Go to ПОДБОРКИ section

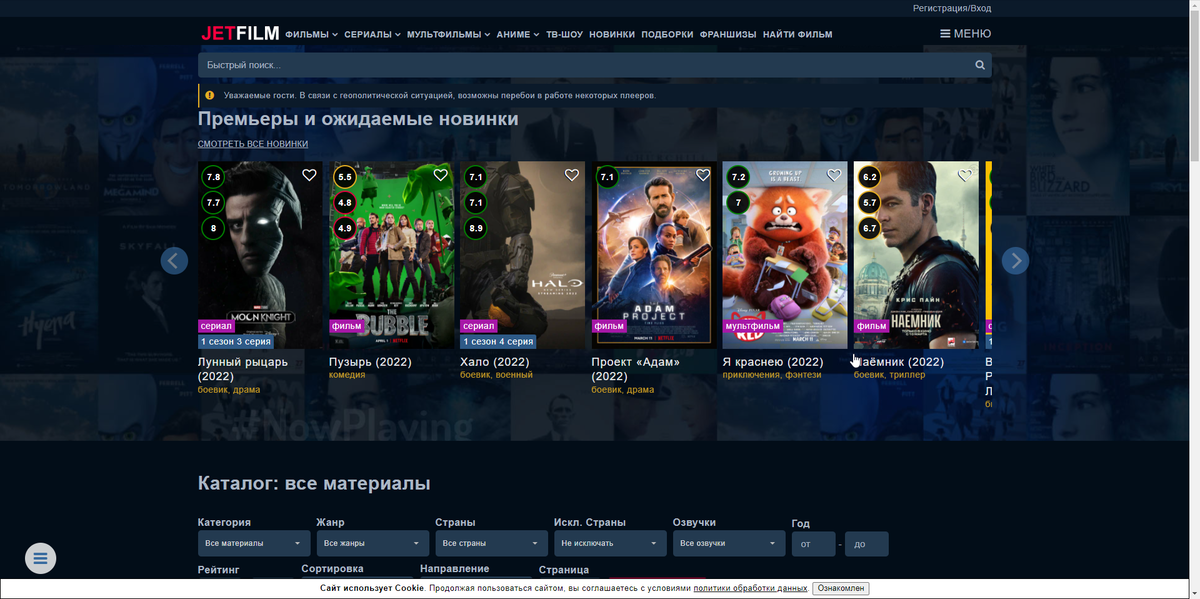pyautogui.click(x=667, y=34)
